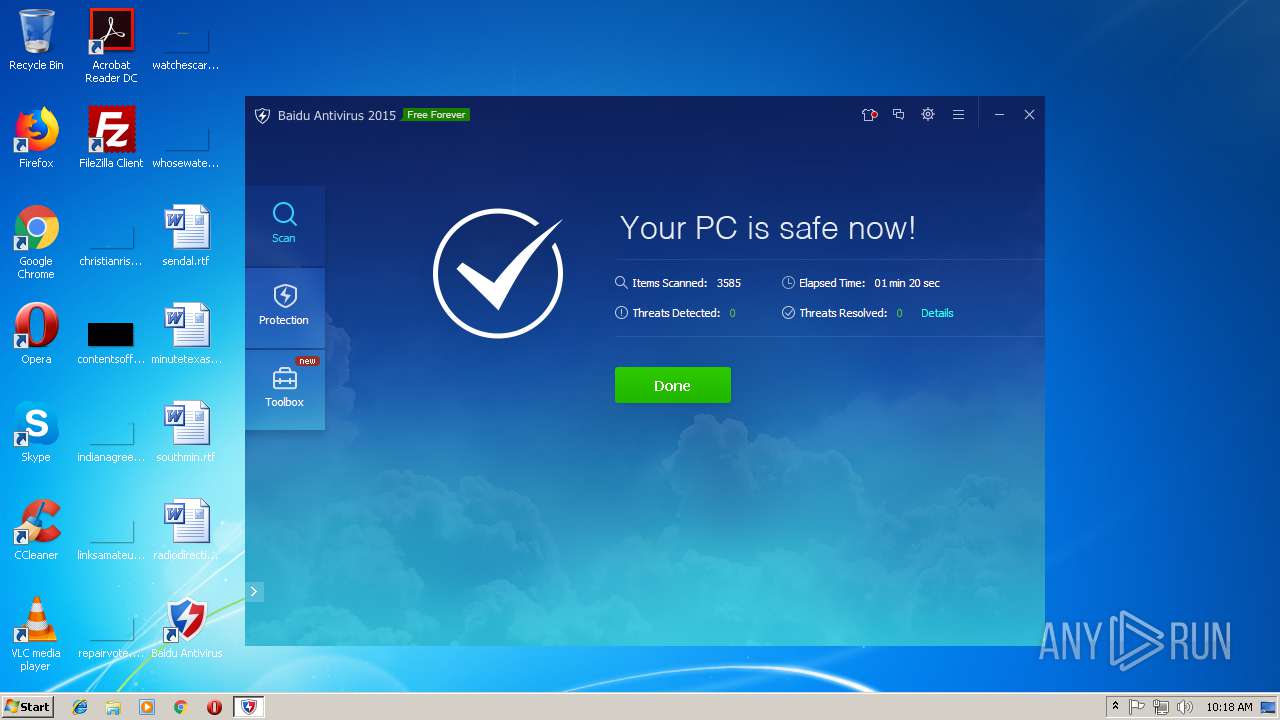
Task: Click the Threats Resolved: 0 text
Action: 843,313
